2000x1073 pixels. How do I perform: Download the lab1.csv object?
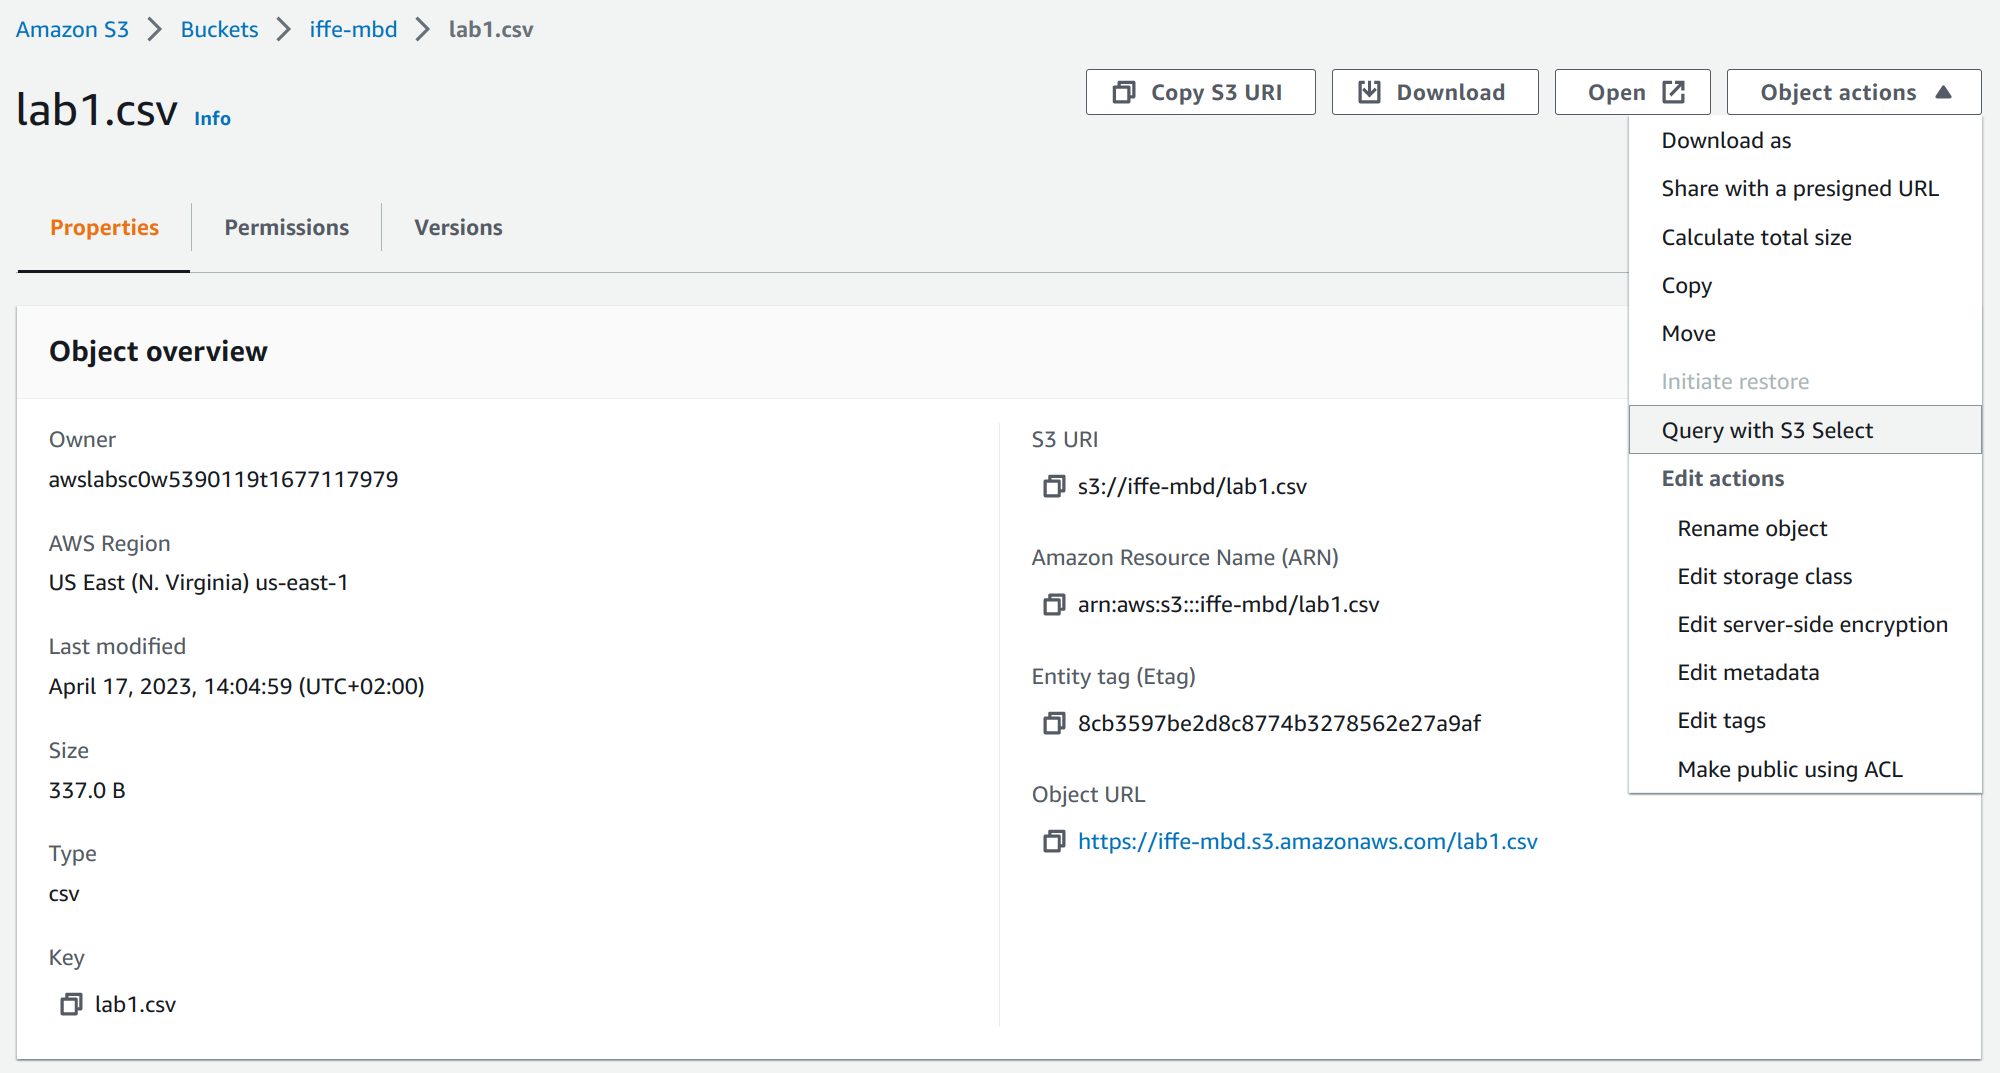[x=1434, y=92]
